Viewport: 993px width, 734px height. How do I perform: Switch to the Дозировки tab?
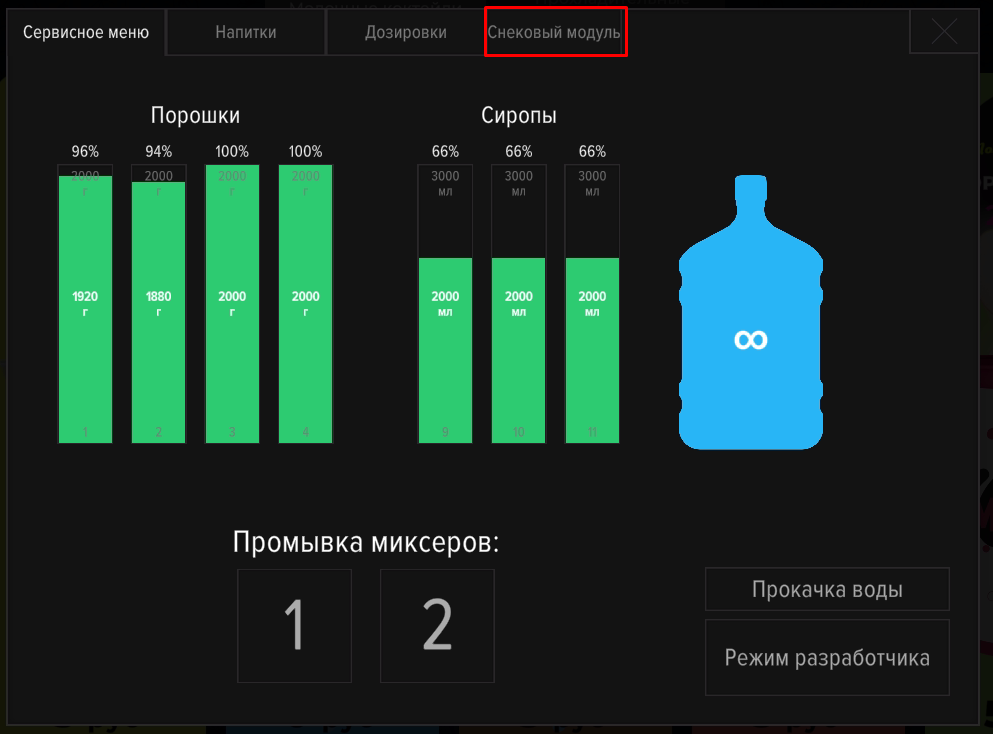click(405, 33)
